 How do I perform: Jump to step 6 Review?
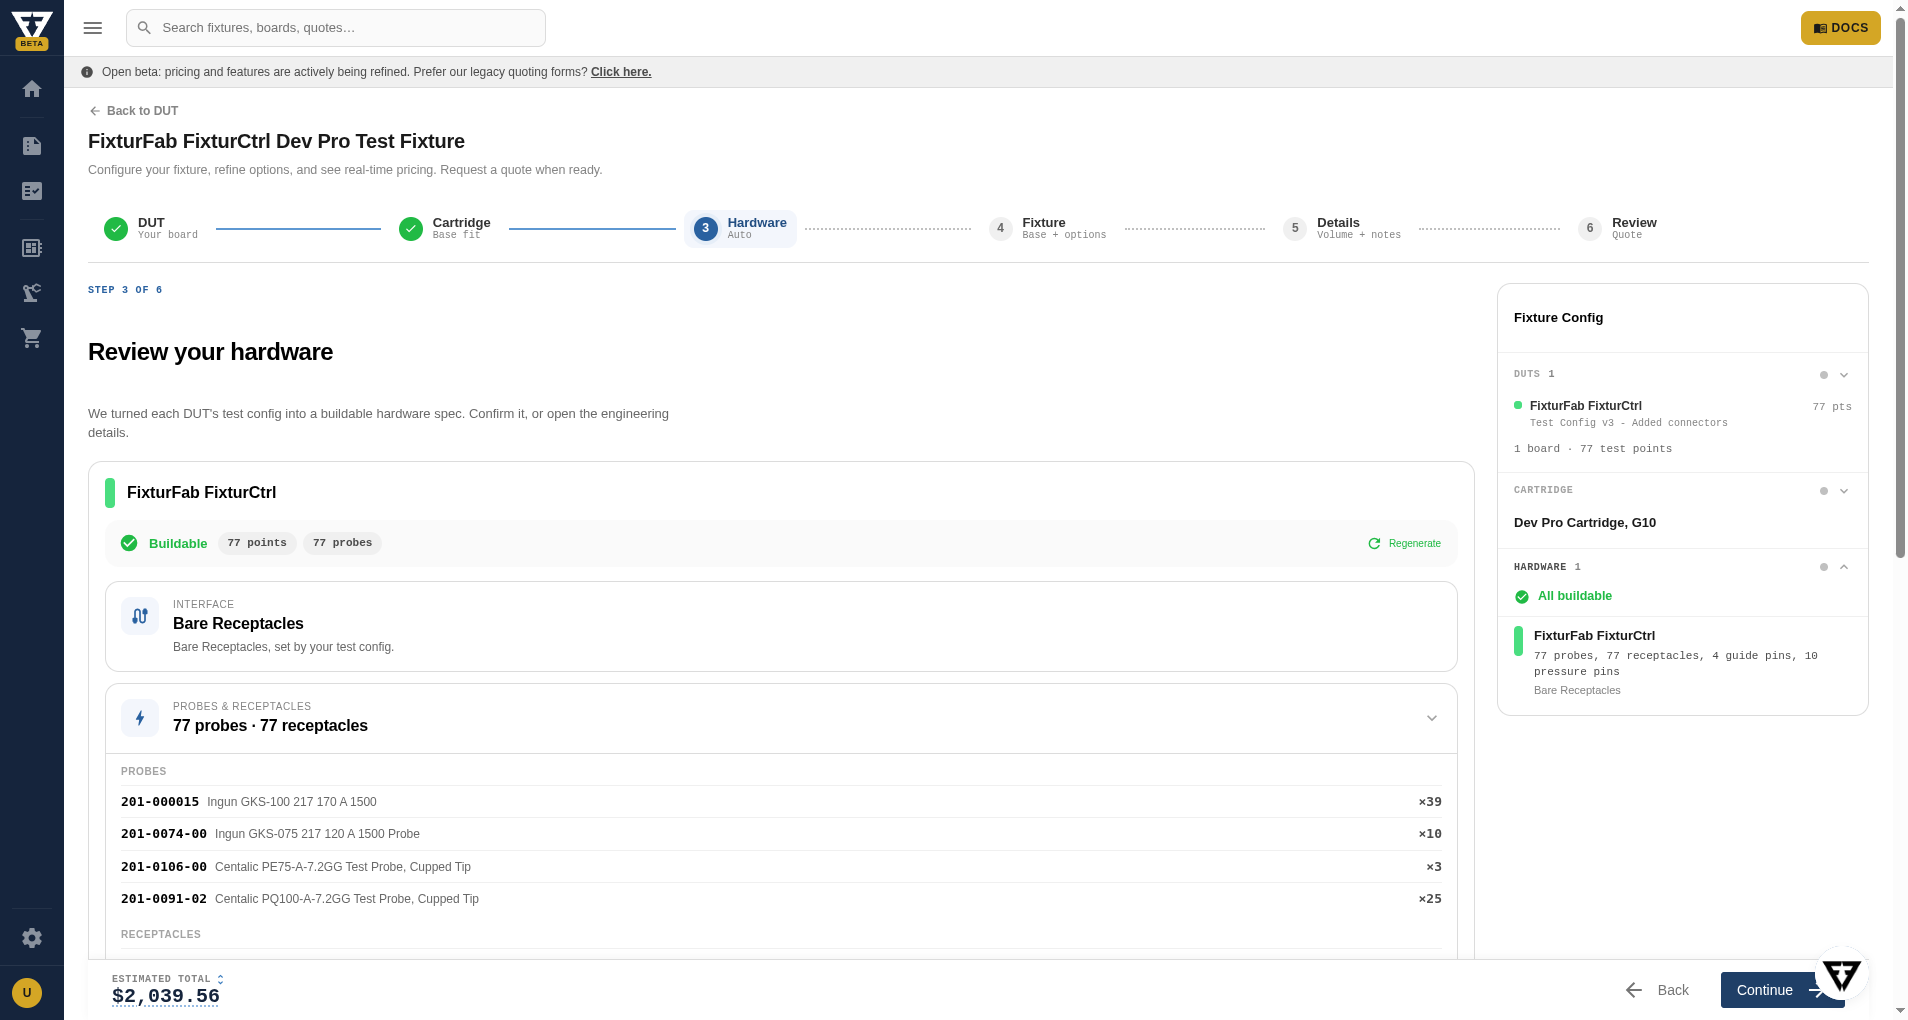coord(1618,228)
